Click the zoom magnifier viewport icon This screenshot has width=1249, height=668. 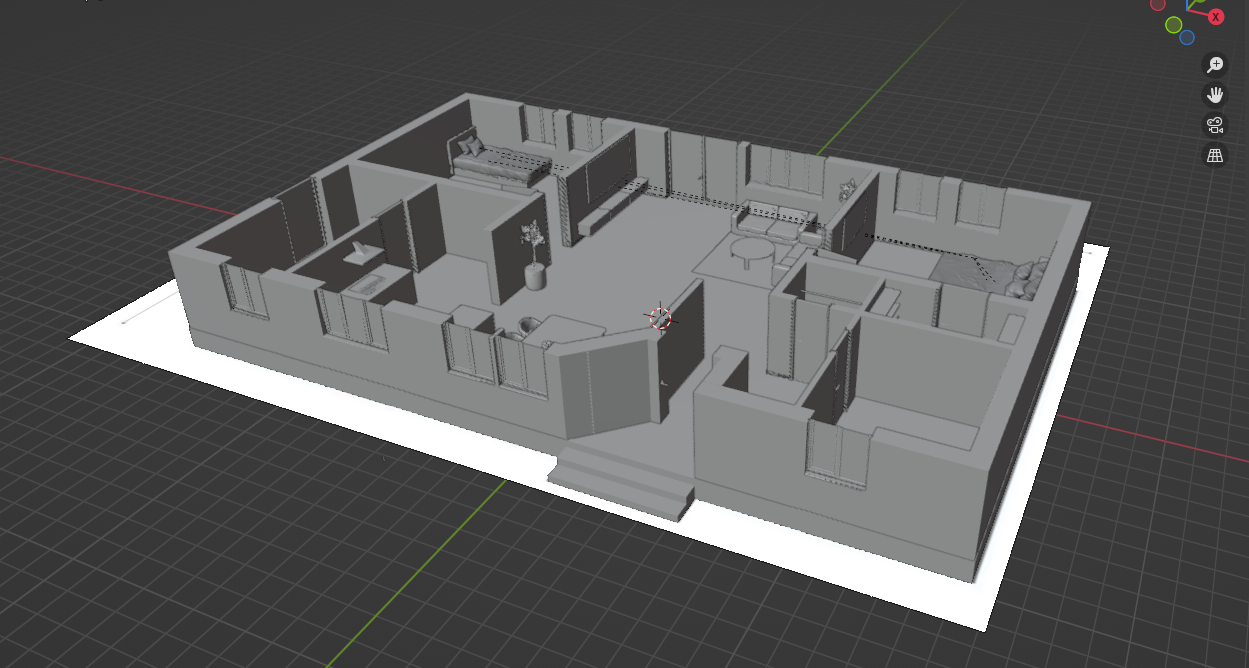(1215, 65)
